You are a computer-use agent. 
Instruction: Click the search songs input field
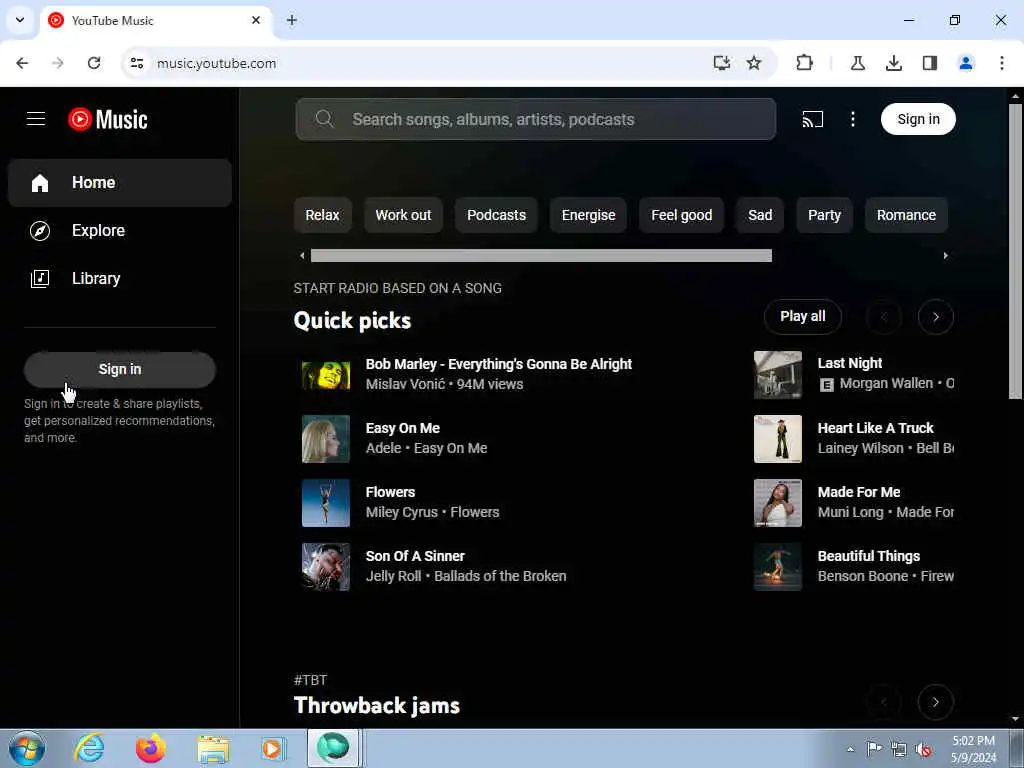536,119
